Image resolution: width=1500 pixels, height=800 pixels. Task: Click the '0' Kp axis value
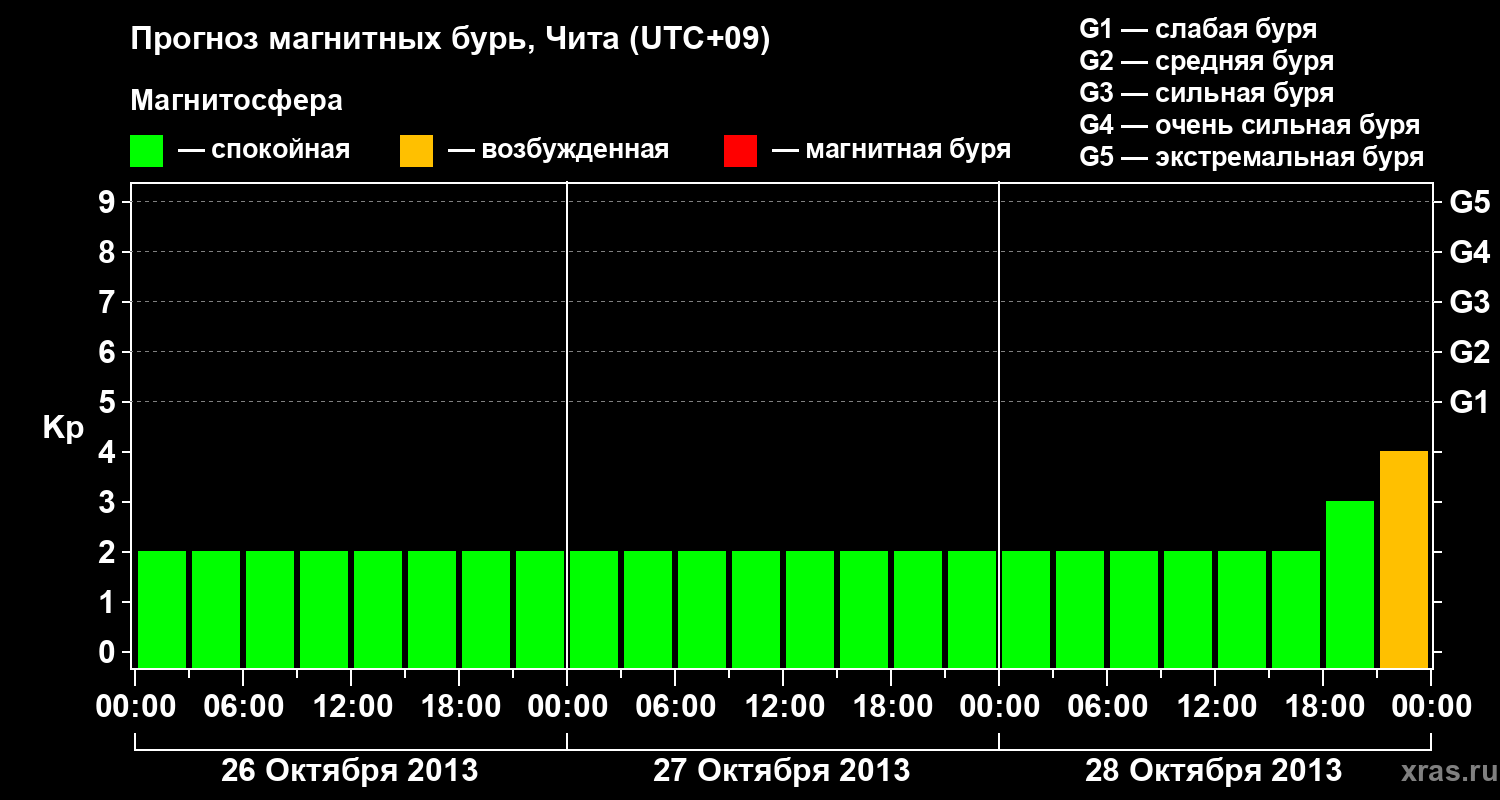coord(109,652)
